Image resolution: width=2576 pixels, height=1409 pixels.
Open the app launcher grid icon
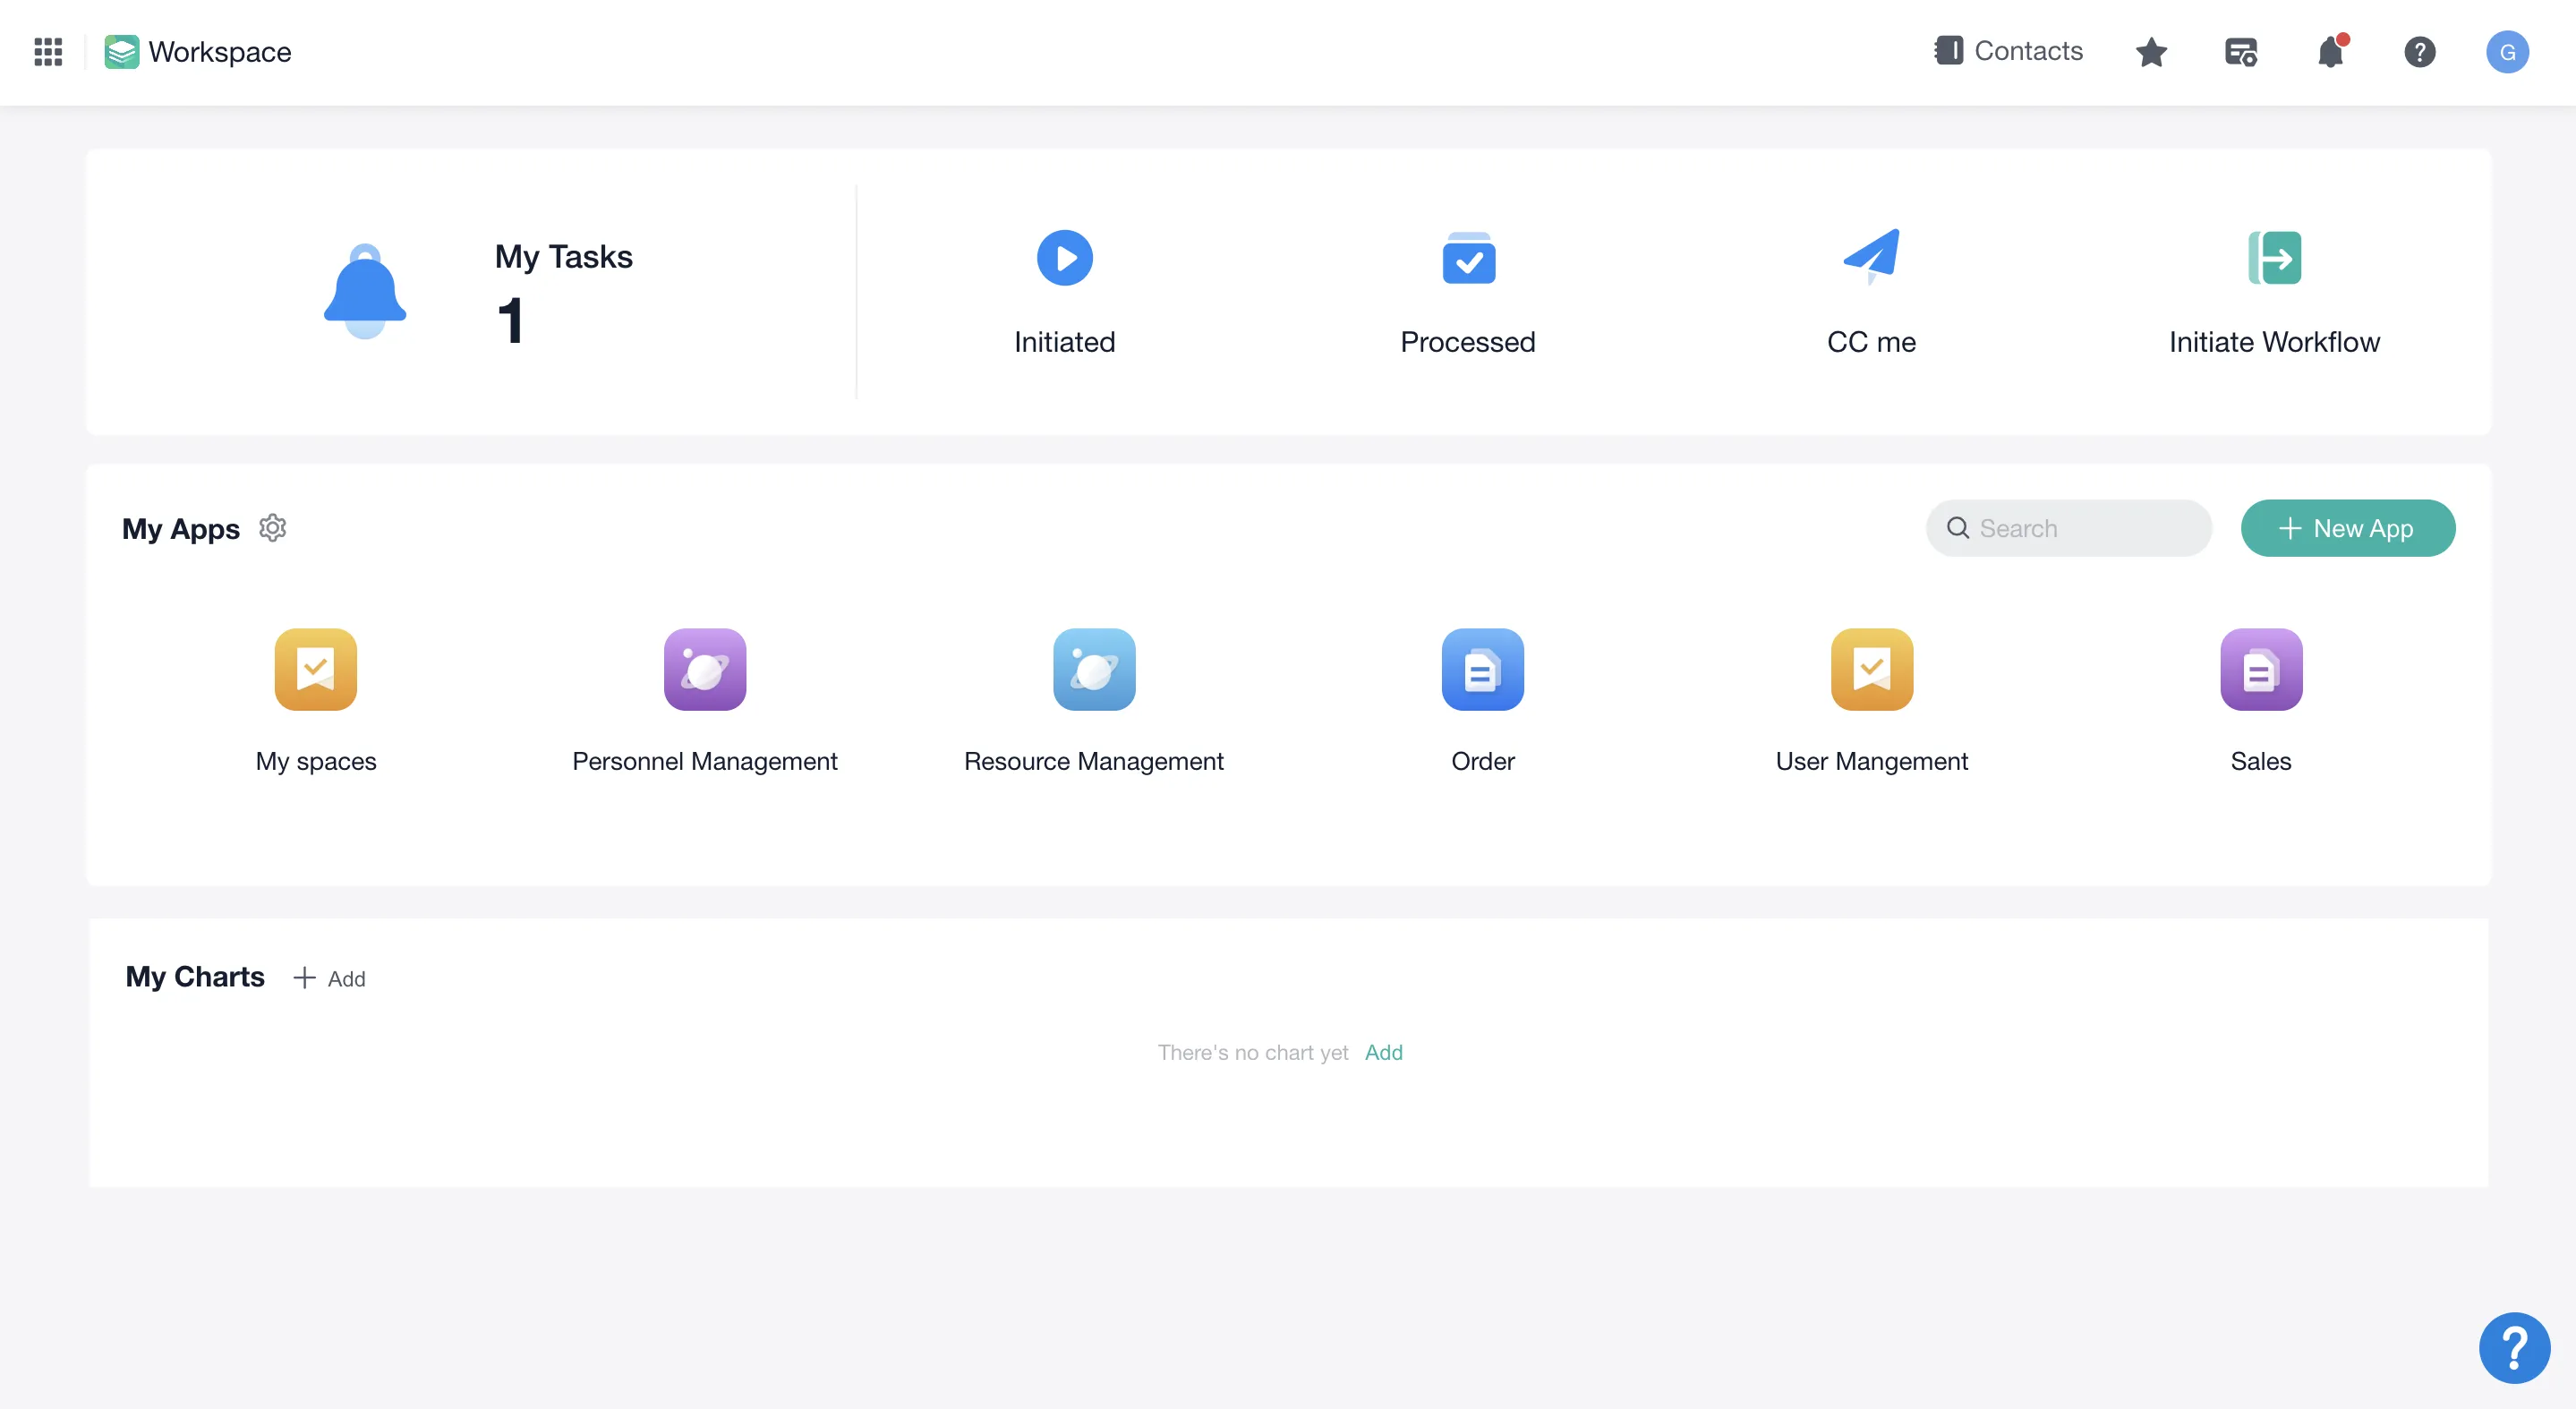pos(48,51)
